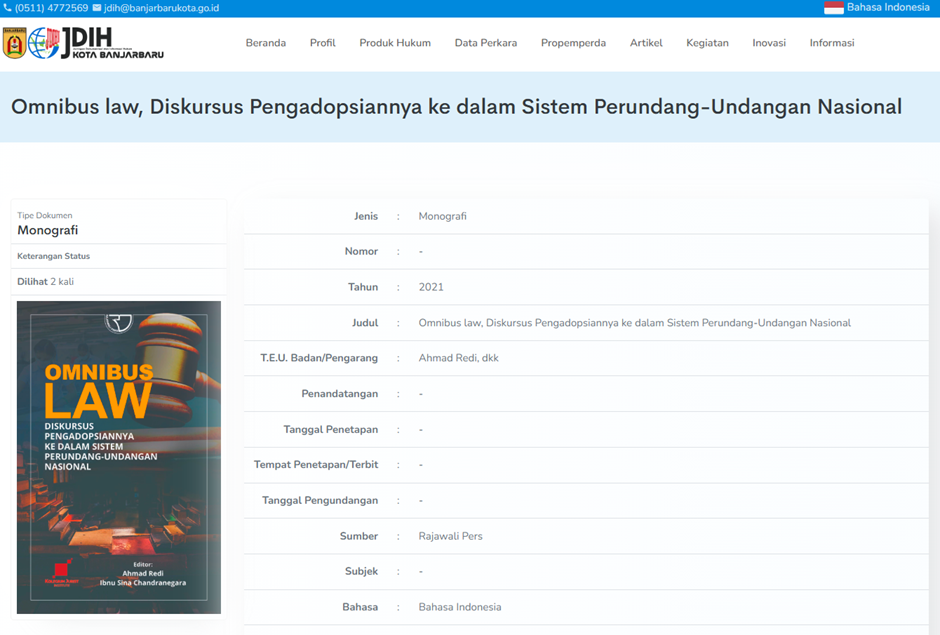Click the Banjarbaru city crest logo
940x635 pixels.
(15, 43)
